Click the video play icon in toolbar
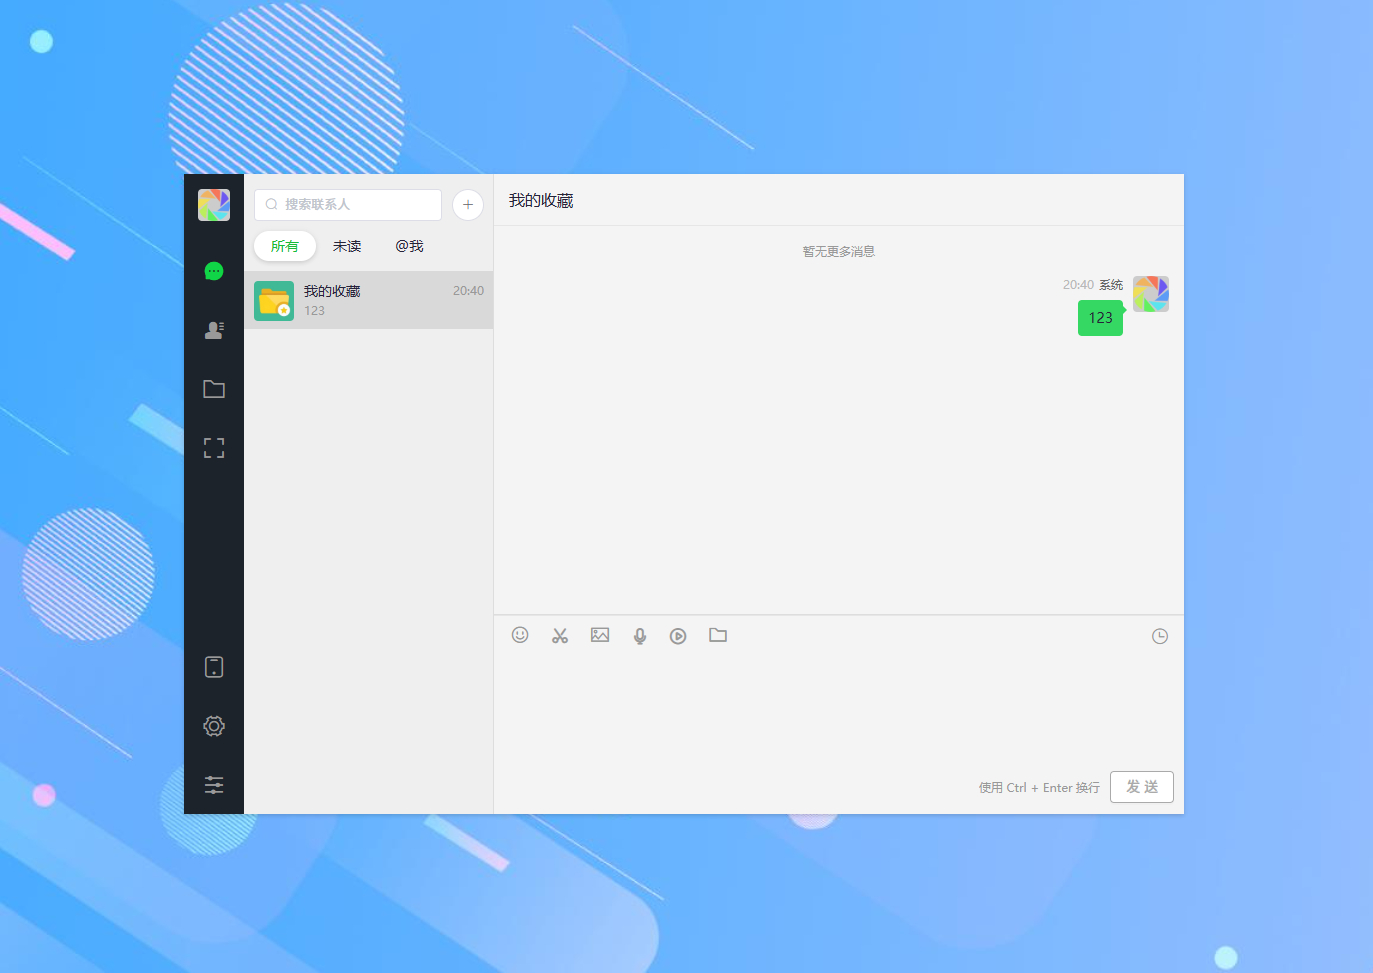Screen dimensions: 1373x973 coord(678,636)
